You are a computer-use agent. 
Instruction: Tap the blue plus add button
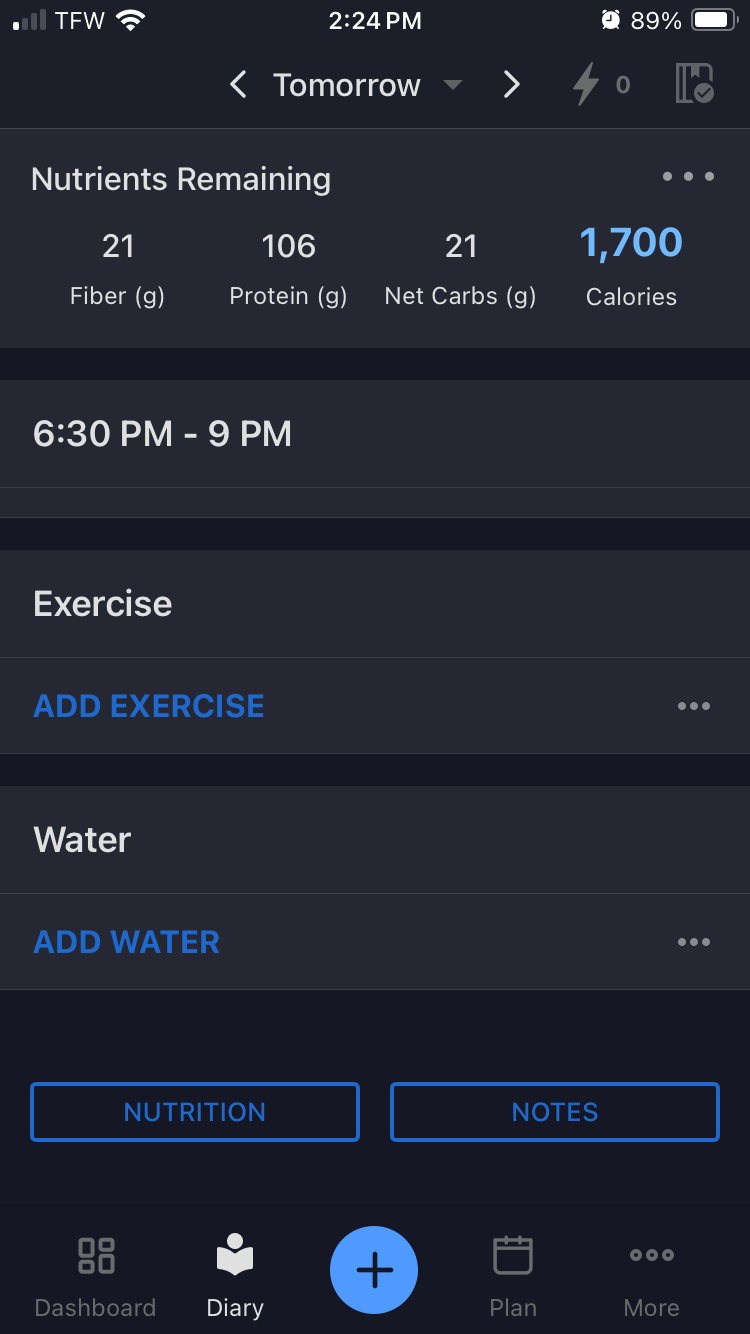[x=374, y=1270]
